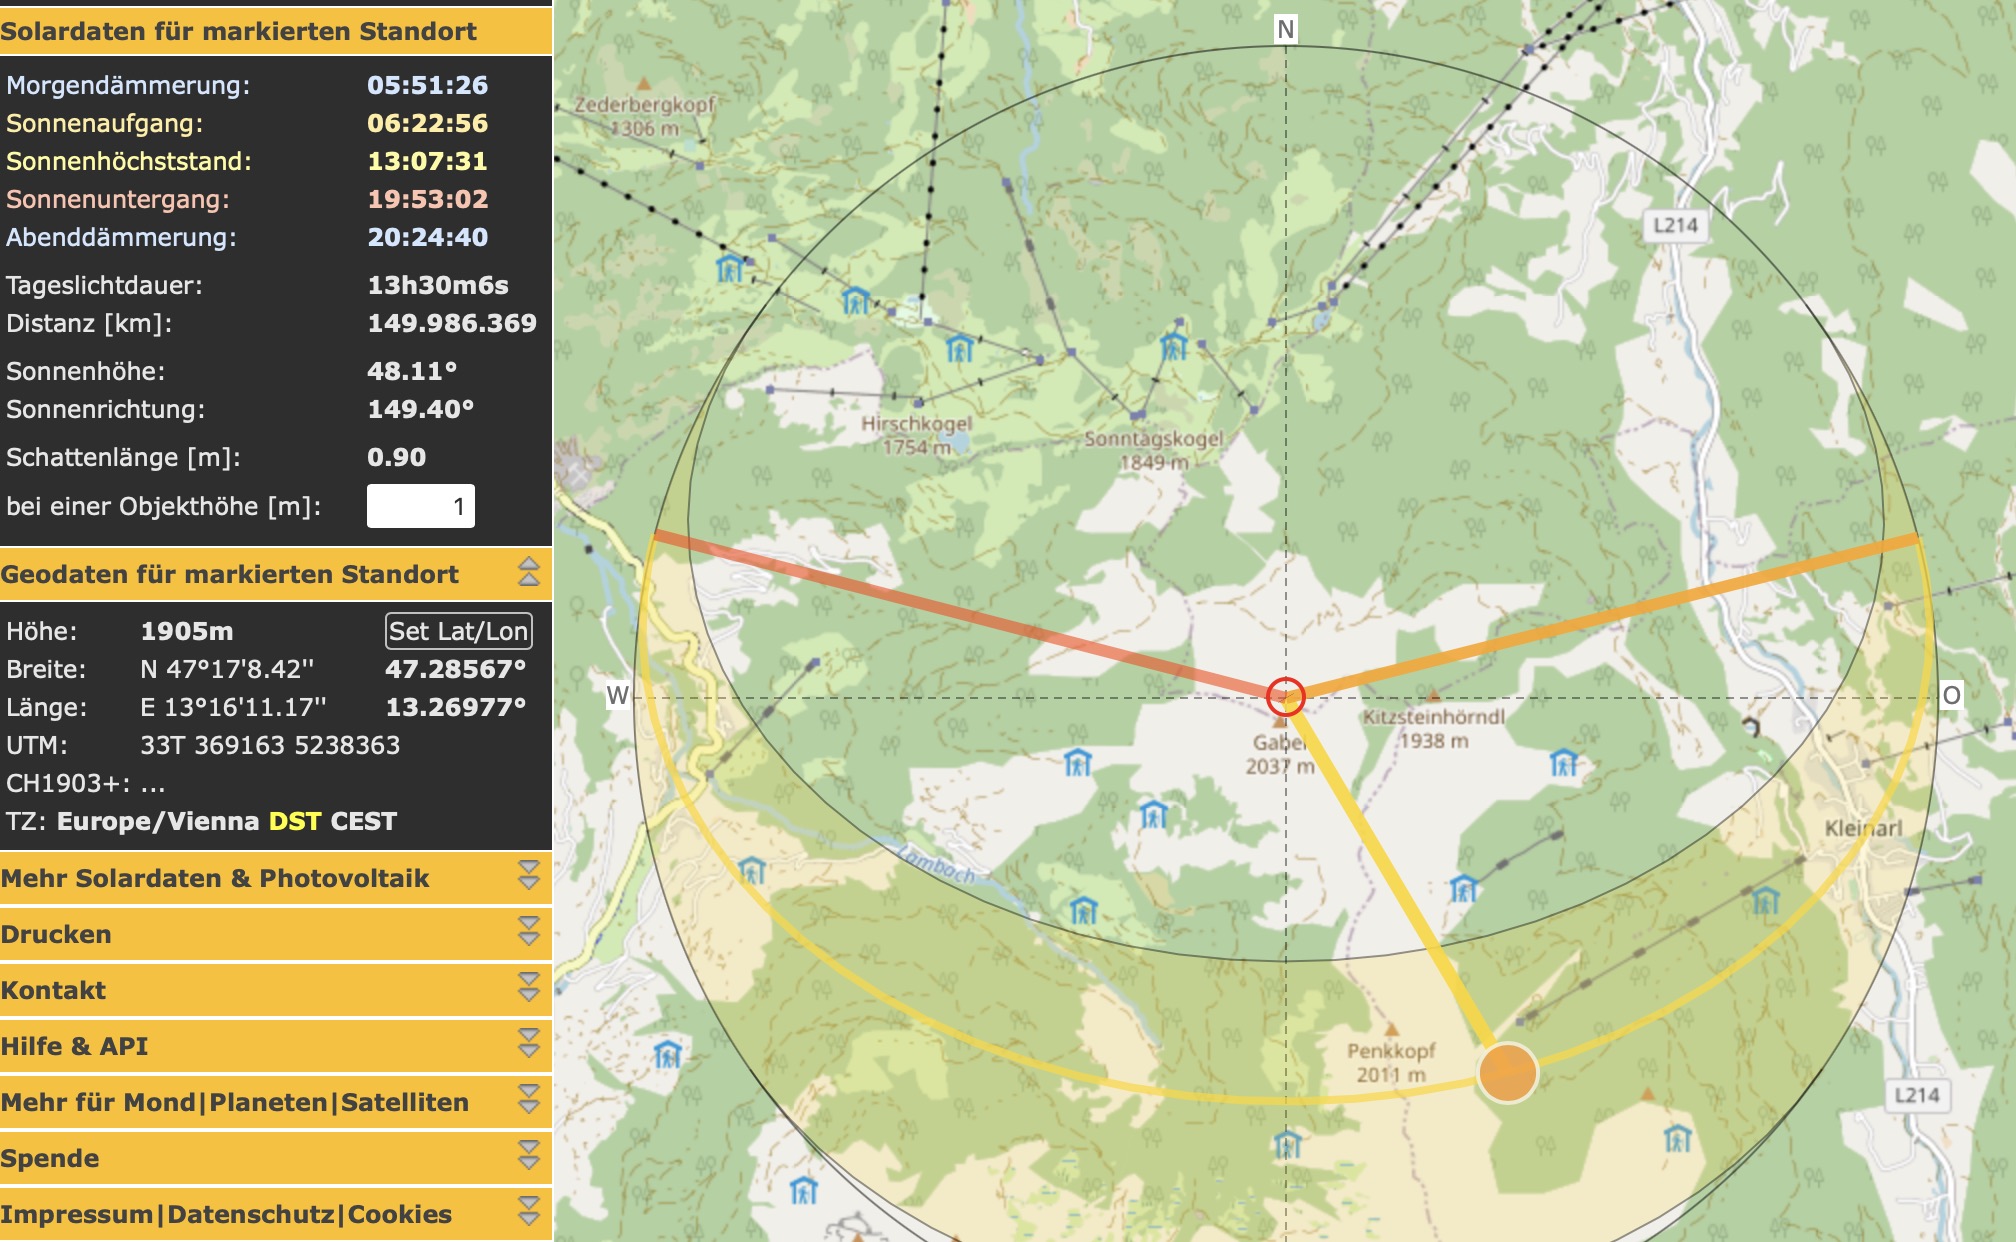Click the W west compass label
Image resolution: width=2016 pixels, height=1242 pixels.
click(x=618, y=695)
